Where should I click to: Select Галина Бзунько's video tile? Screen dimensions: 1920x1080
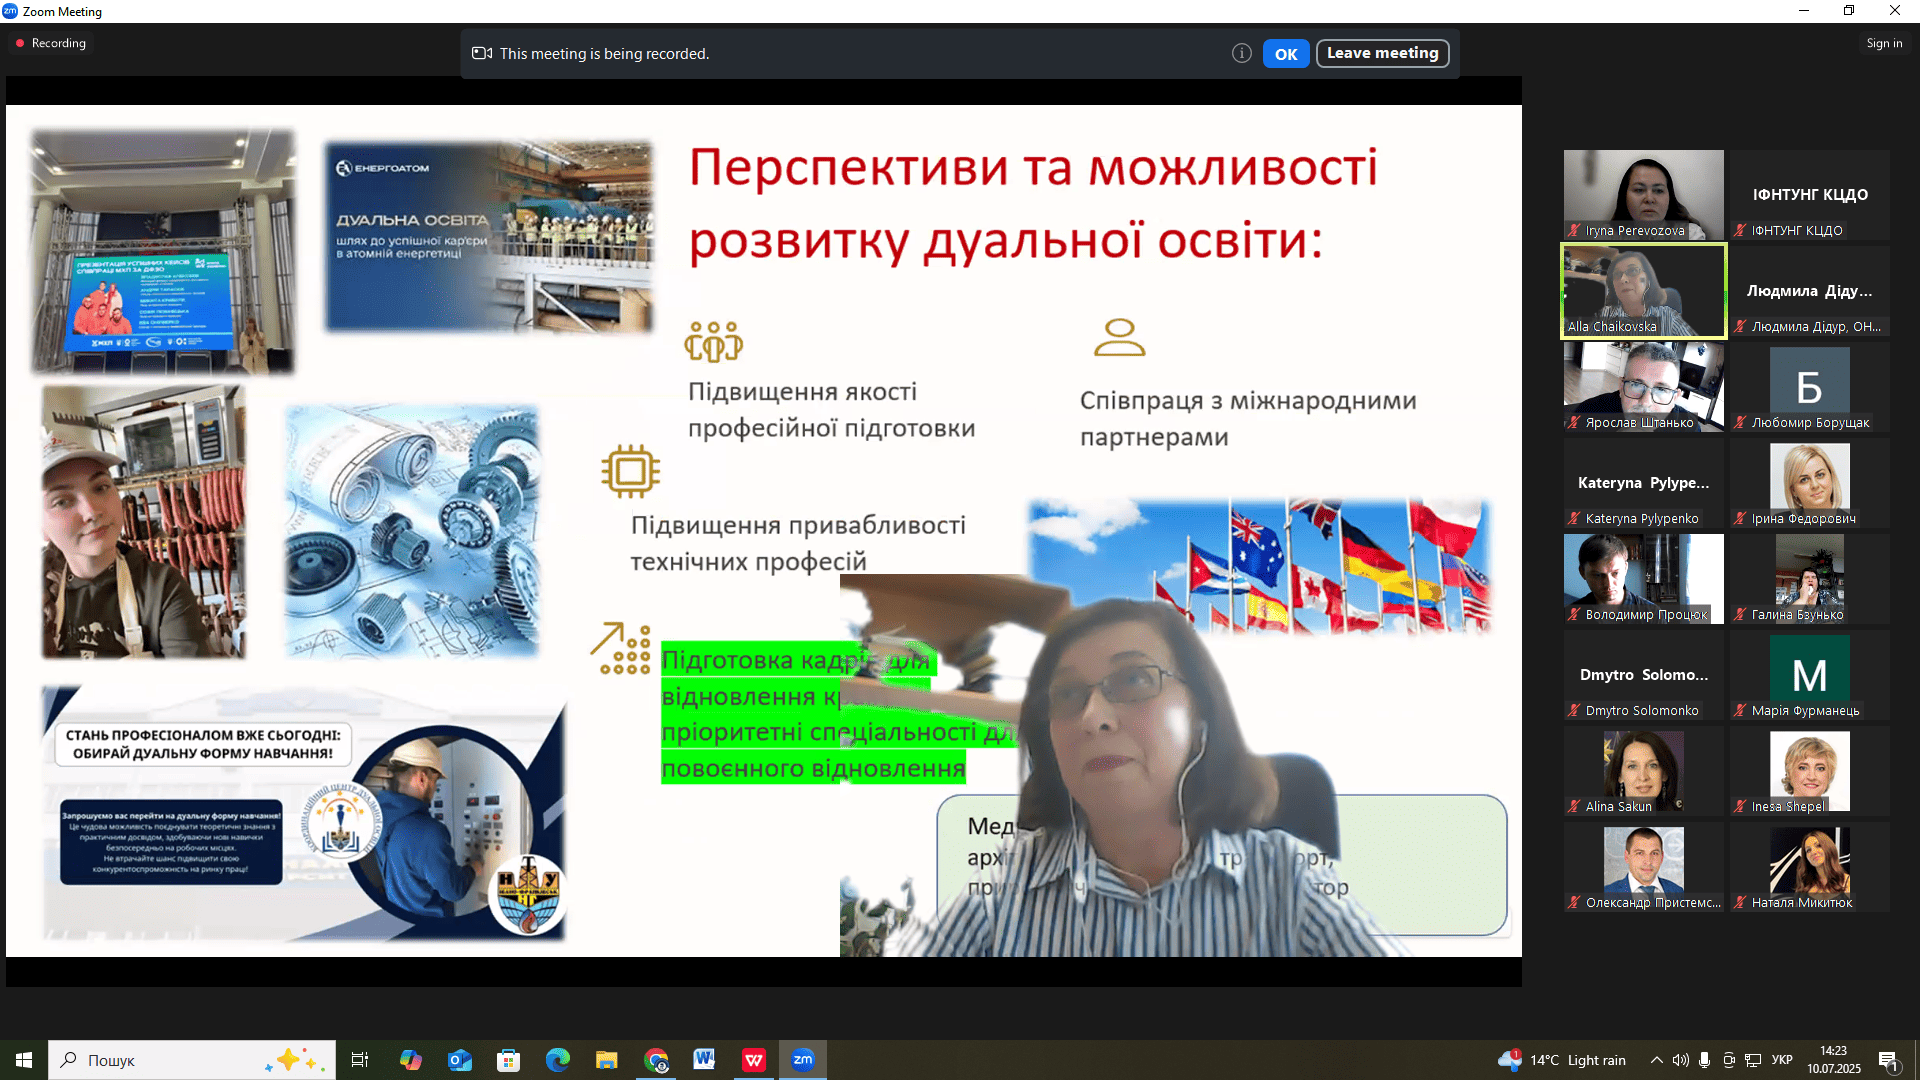point(1809,579)
